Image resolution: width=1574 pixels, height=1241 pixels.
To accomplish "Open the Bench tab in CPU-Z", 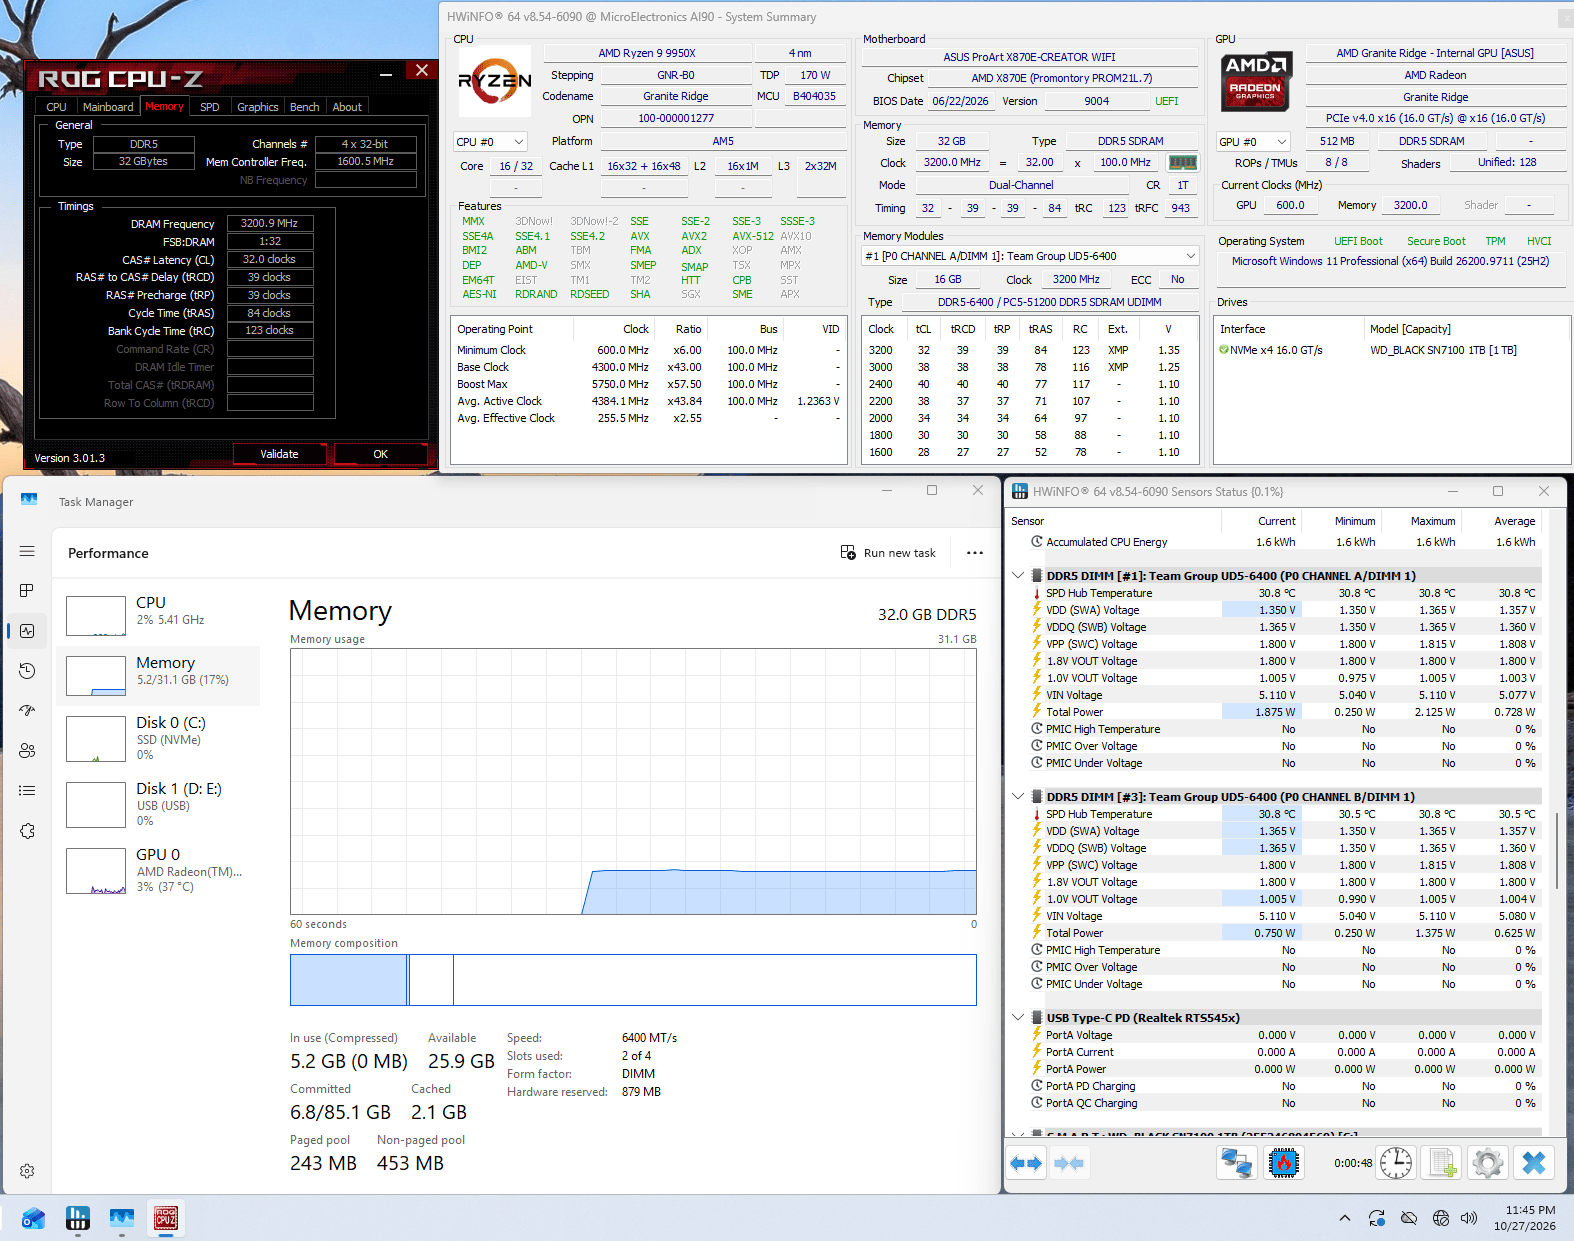I will tap(305, 107).
